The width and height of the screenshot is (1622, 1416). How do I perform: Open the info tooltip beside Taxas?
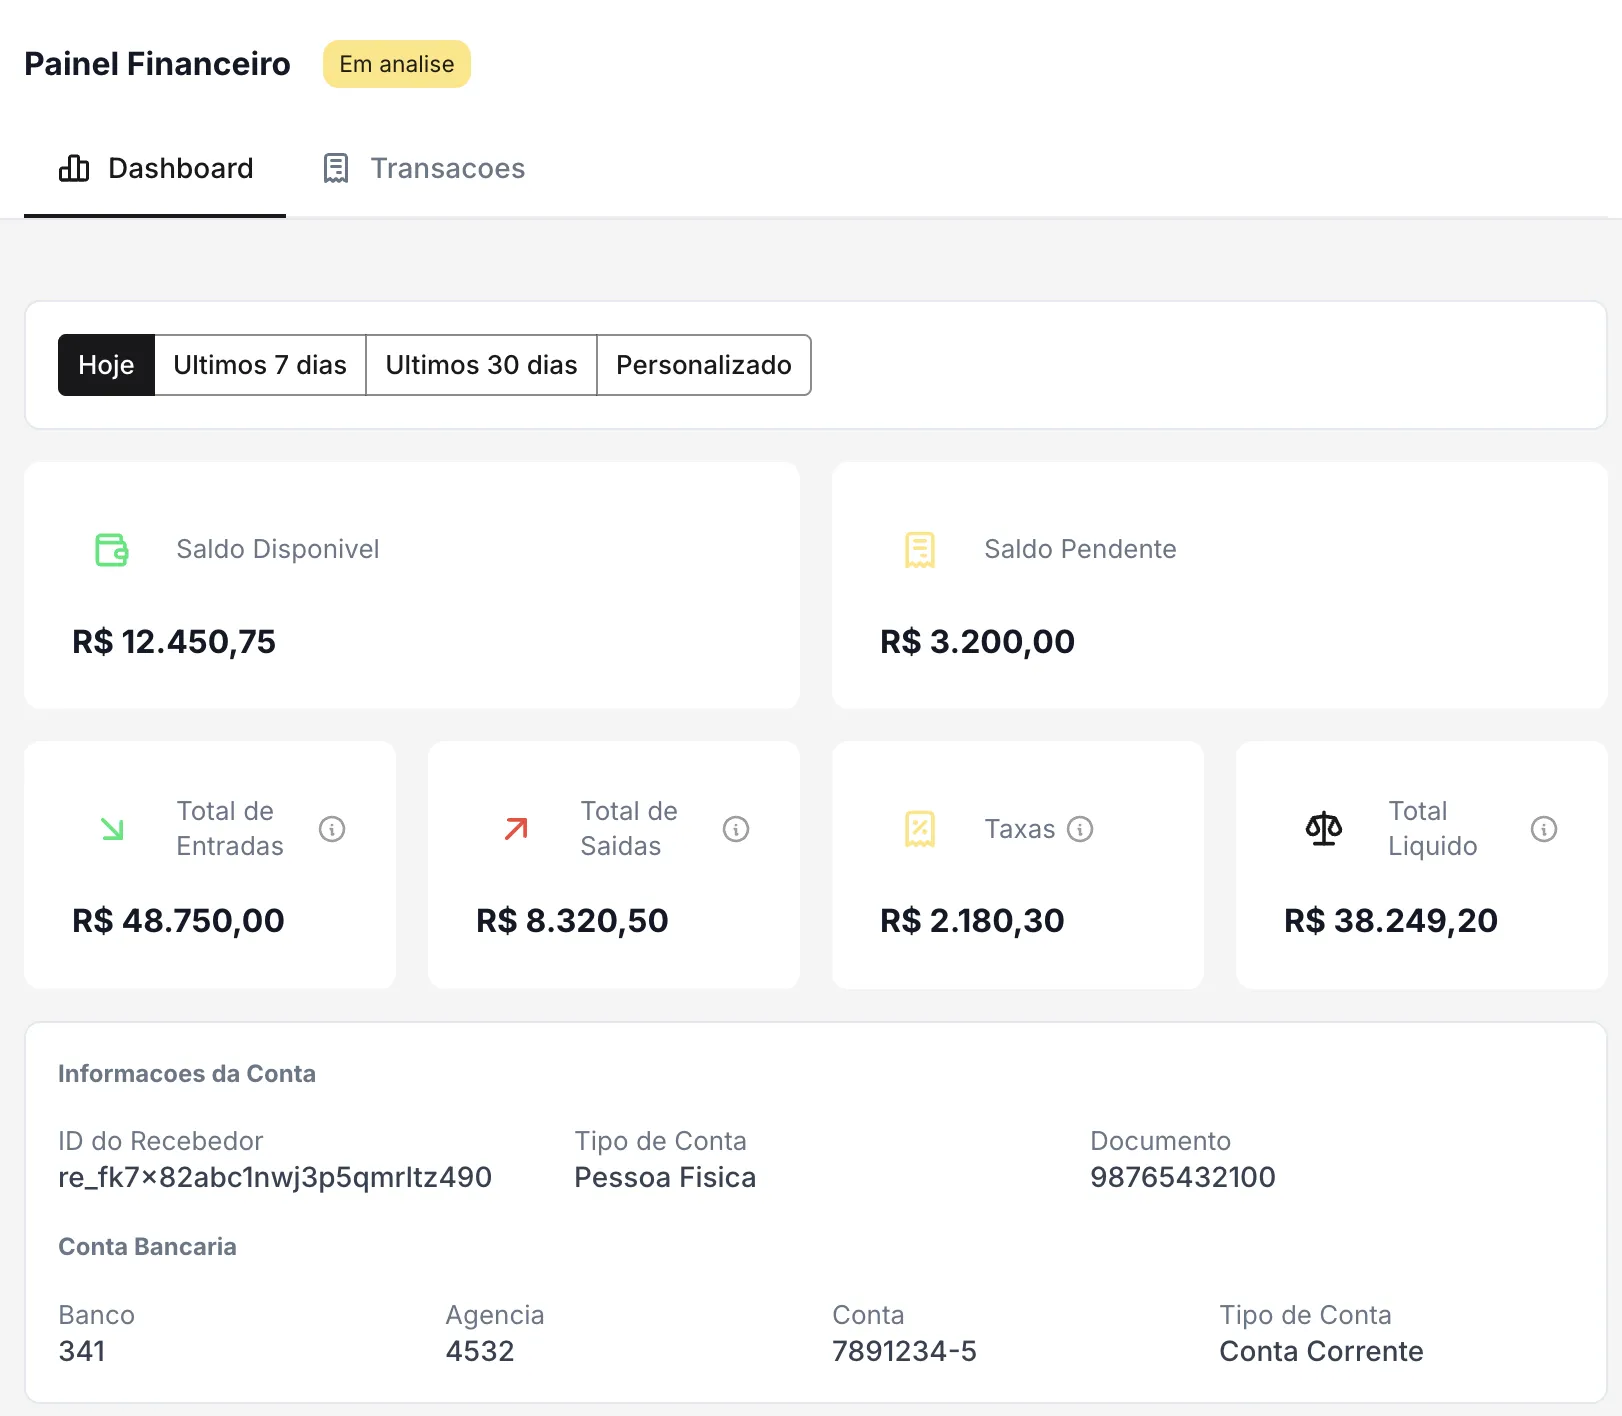click(1080, 828)
